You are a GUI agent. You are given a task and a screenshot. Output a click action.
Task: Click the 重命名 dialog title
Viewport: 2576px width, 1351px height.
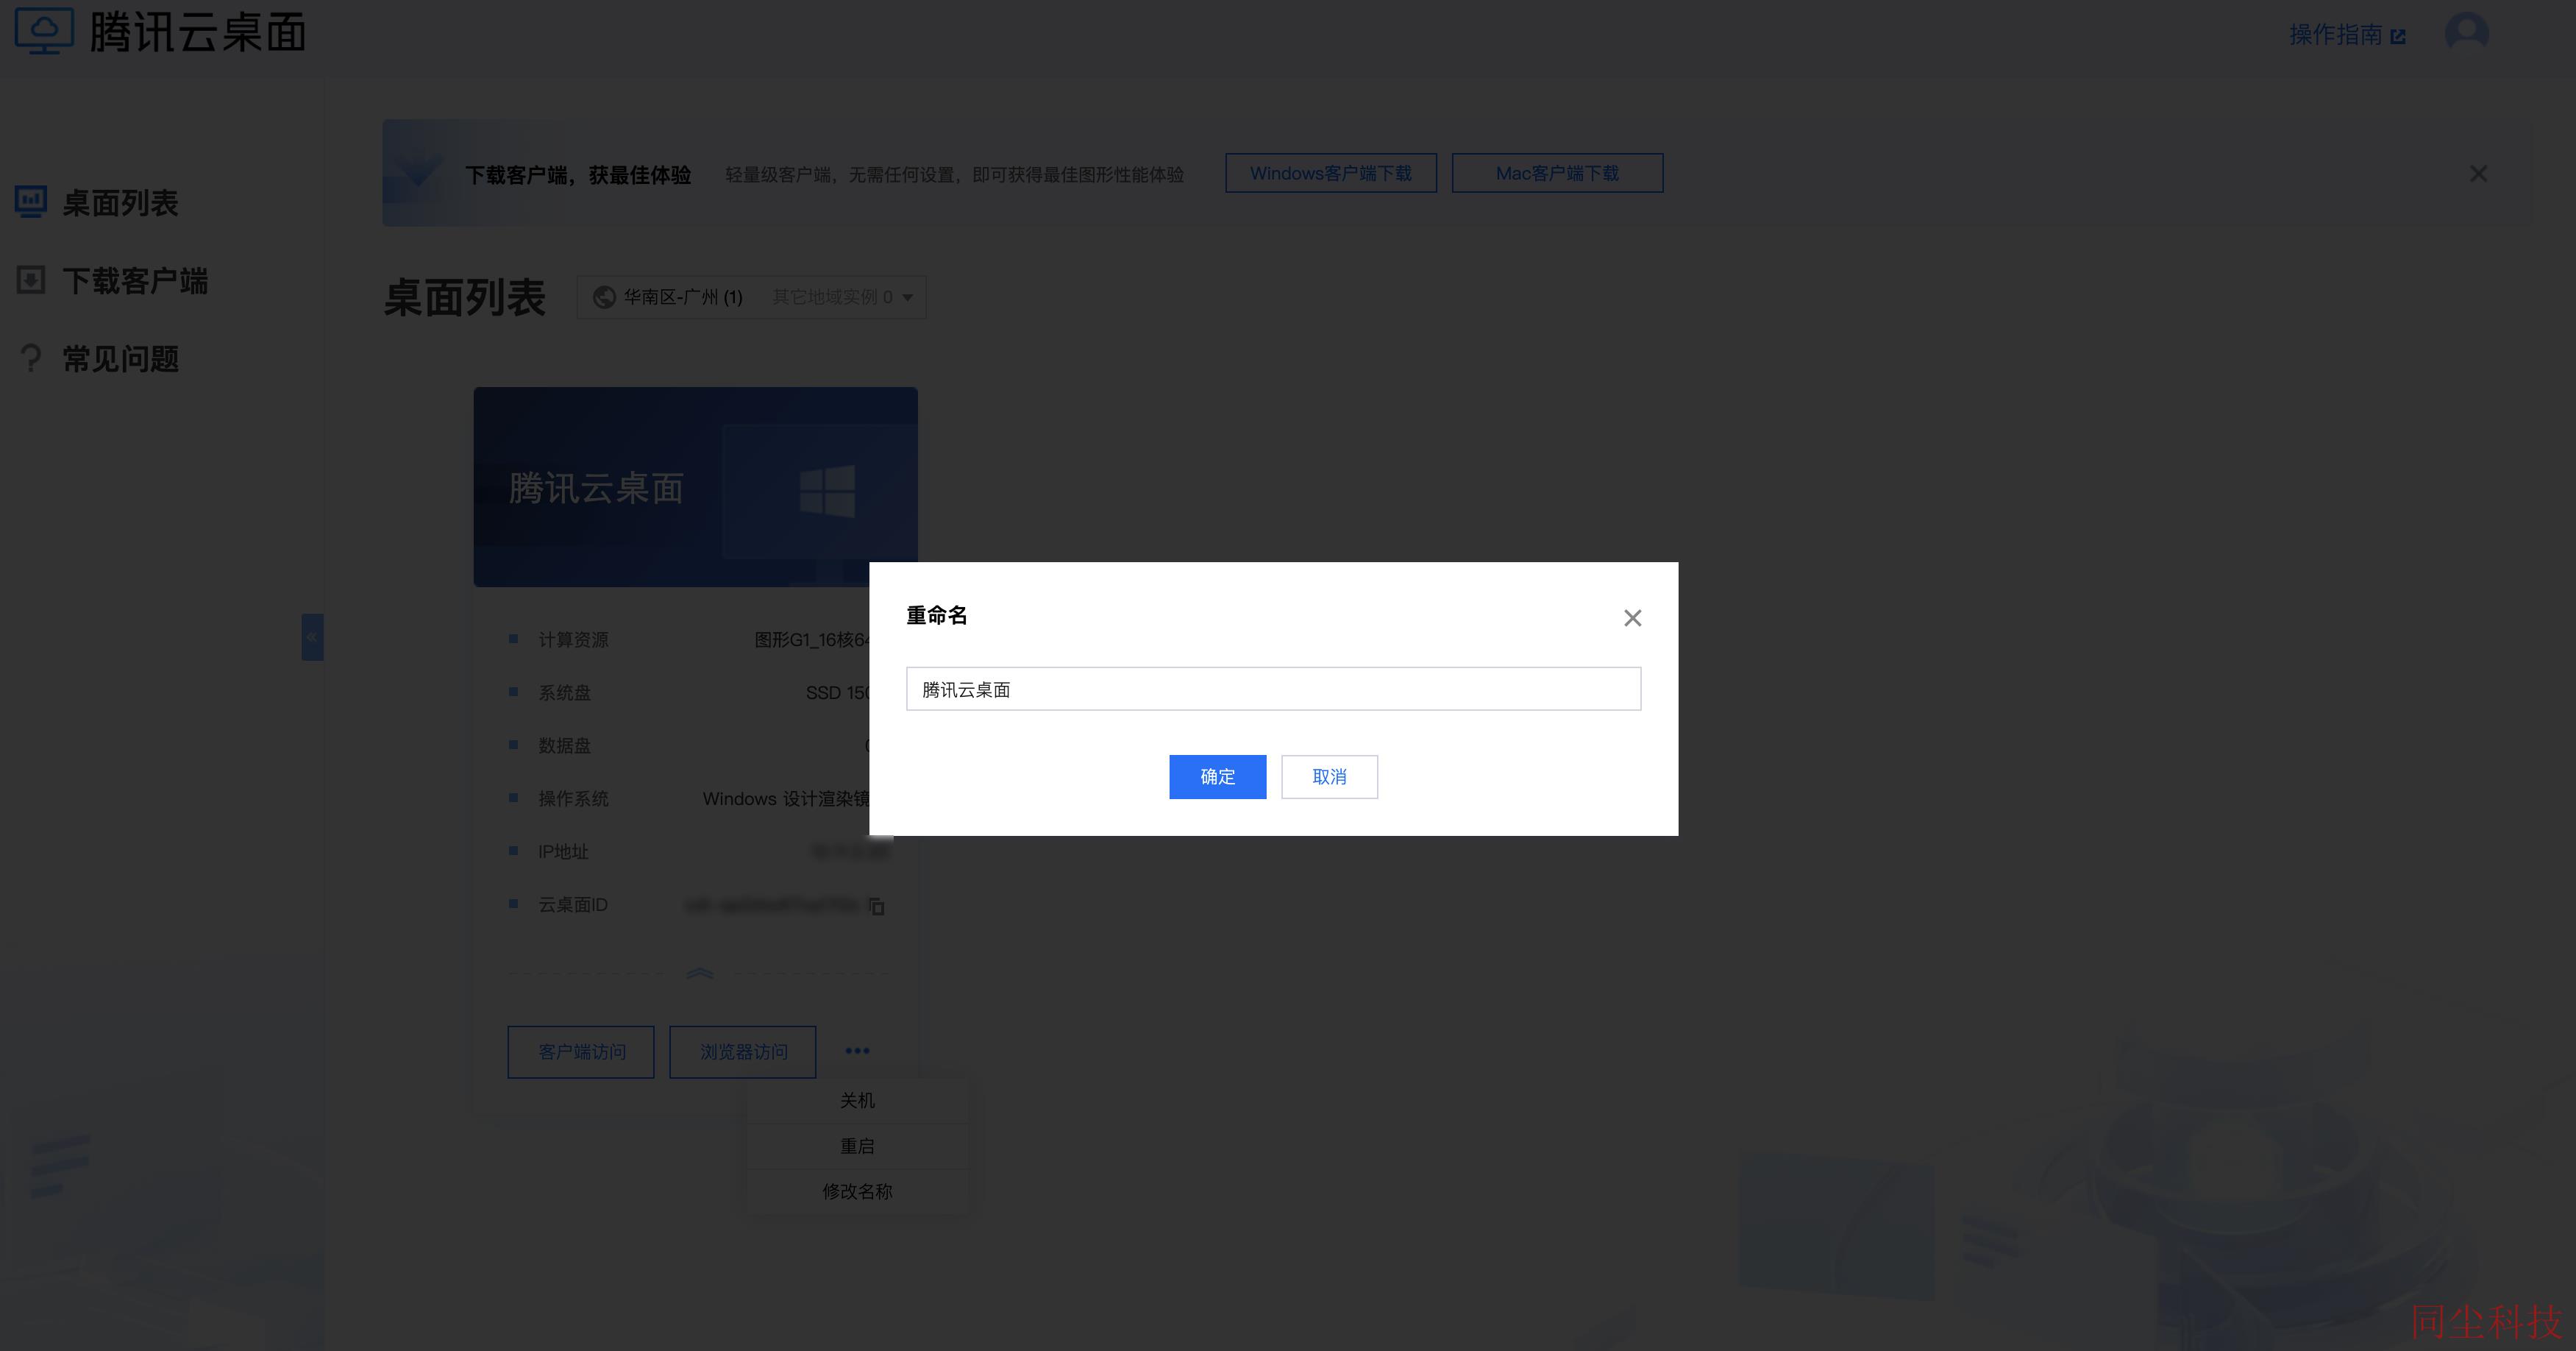tap(936, 616)
